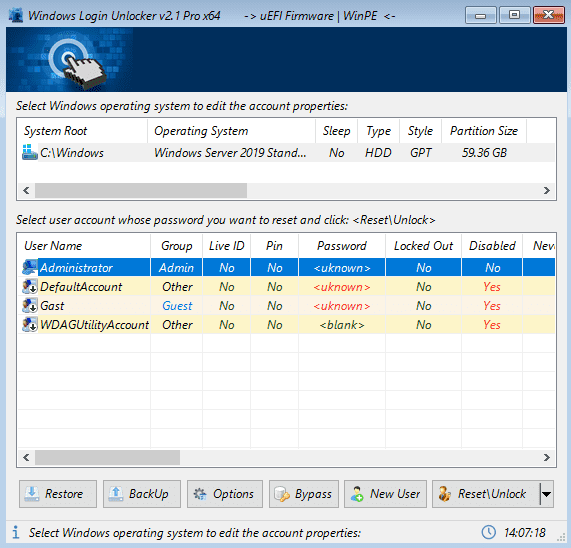Click the Reset\Unlock button
The image size is (571, 548).
[x=485, y=494]
